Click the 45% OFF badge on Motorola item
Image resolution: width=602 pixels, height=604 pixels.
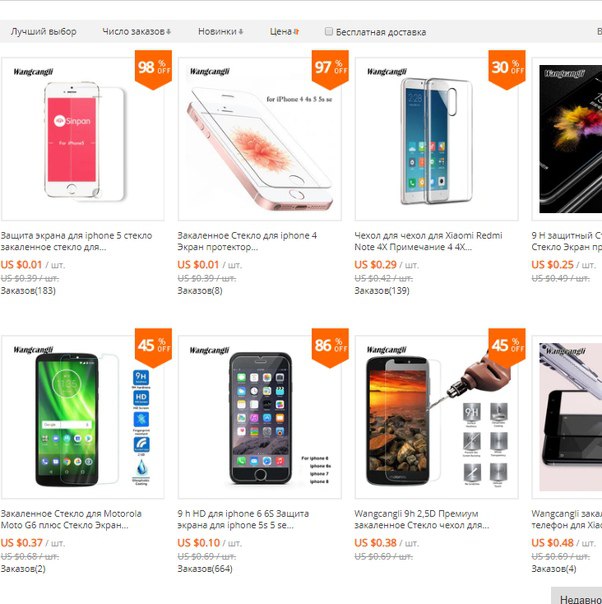pos(153,347)
